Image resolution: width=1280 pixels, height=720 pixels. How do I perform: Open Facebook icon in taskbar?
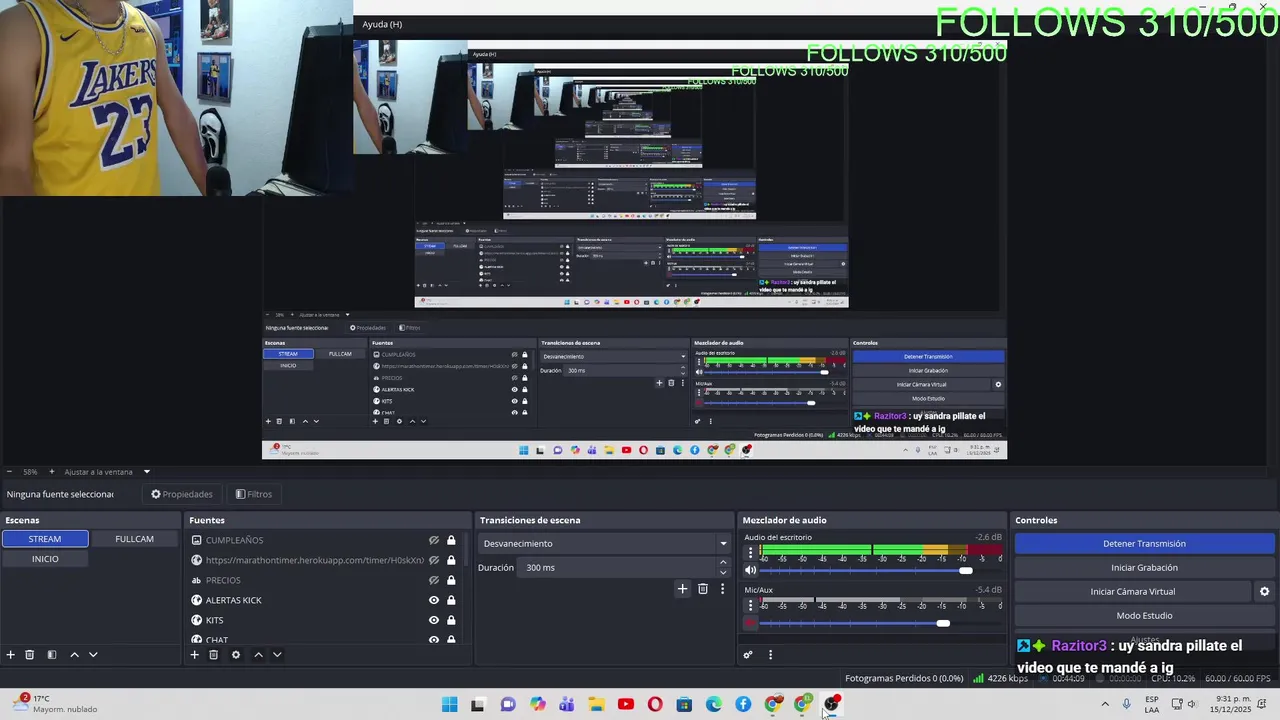743,704
